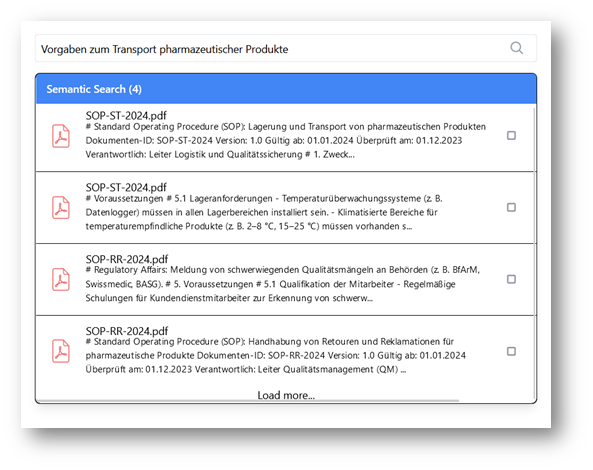Click the magnifying glass search icon
The width and height of the screenshot is (593, 470).
tap(516, 48)
